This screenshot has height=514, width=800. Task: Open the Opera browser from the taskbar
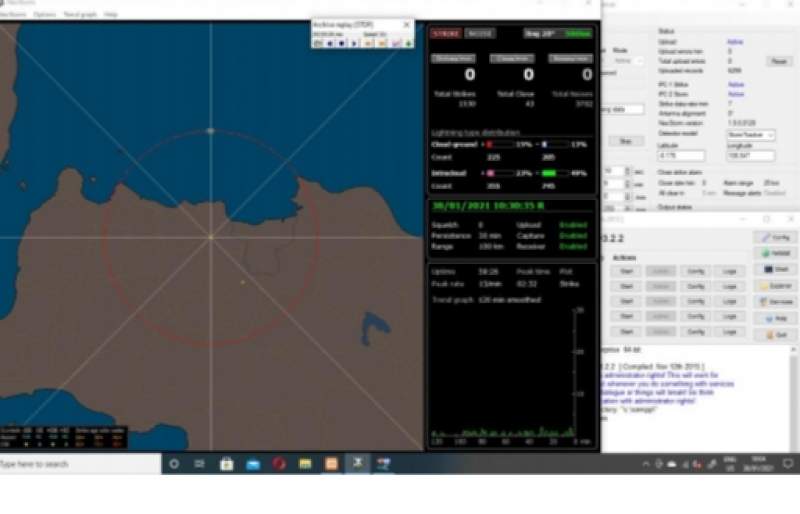coord(280,464)
